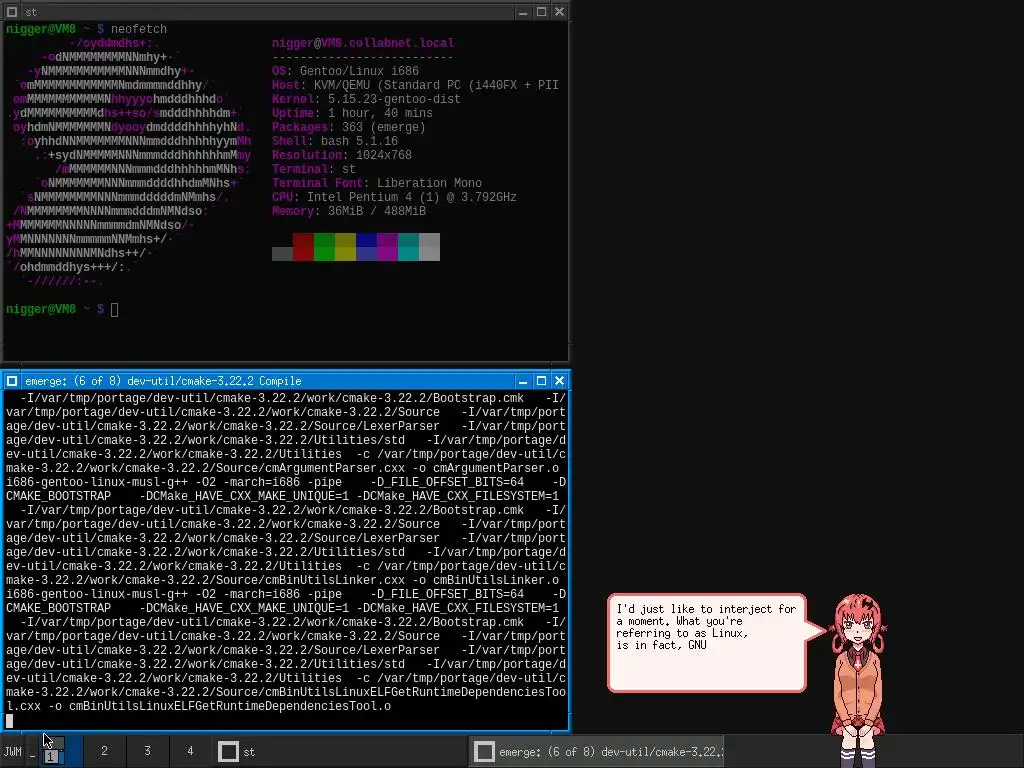Switch to virtual desktop 1 in pager
Screen dimensions: 1024x768
(x=61, y=751)
